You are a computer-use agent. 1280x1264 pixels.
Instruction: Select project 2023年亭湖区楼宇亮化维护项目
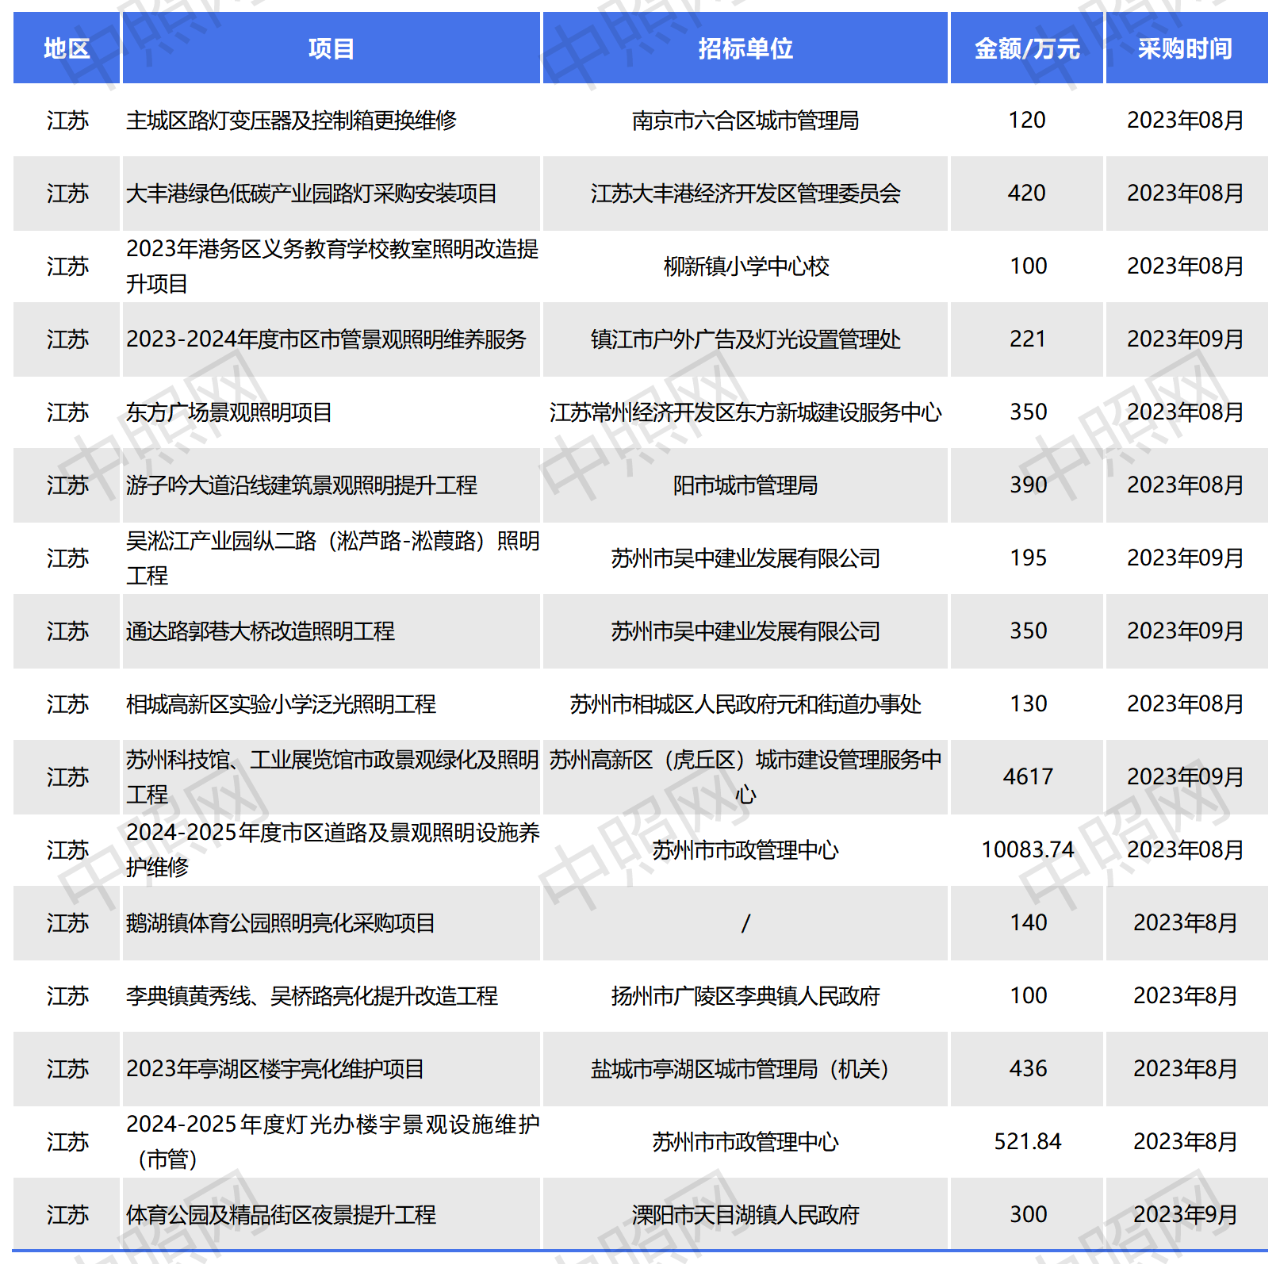click(x=275, y=1069)
